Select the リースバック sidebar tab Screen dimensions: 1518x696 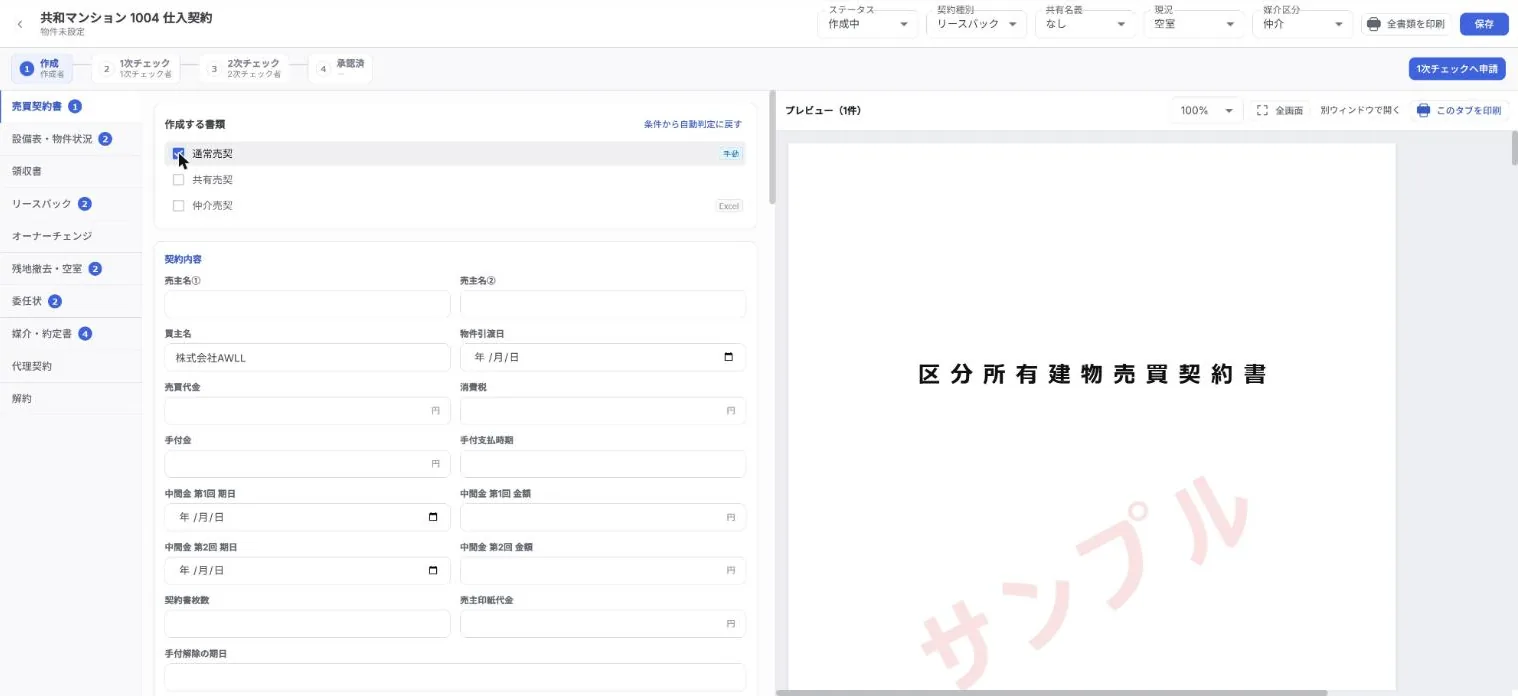pos(71,204)
